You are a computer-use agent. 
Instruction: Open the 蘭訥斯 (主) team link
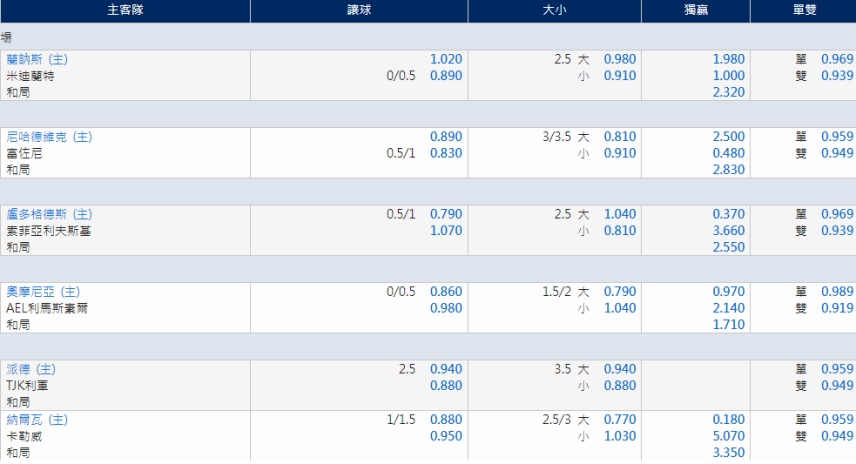37,59
